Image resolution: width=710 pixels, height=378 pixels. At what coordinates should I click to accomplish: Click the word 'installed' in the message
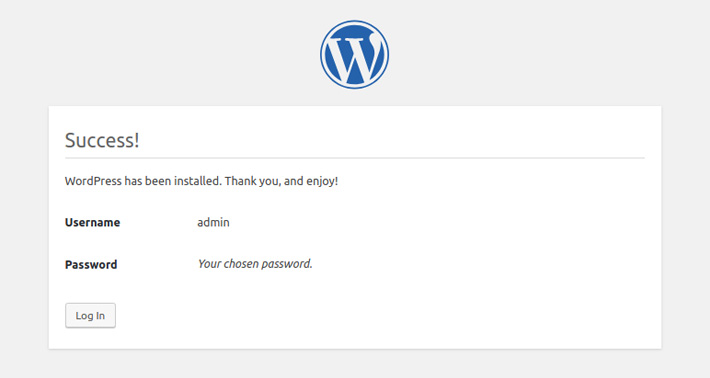(198, 181)
